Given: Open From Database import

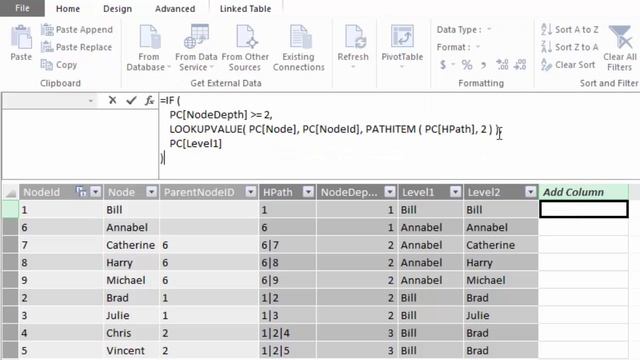Looking at the screenshot, I should (149, 48).
